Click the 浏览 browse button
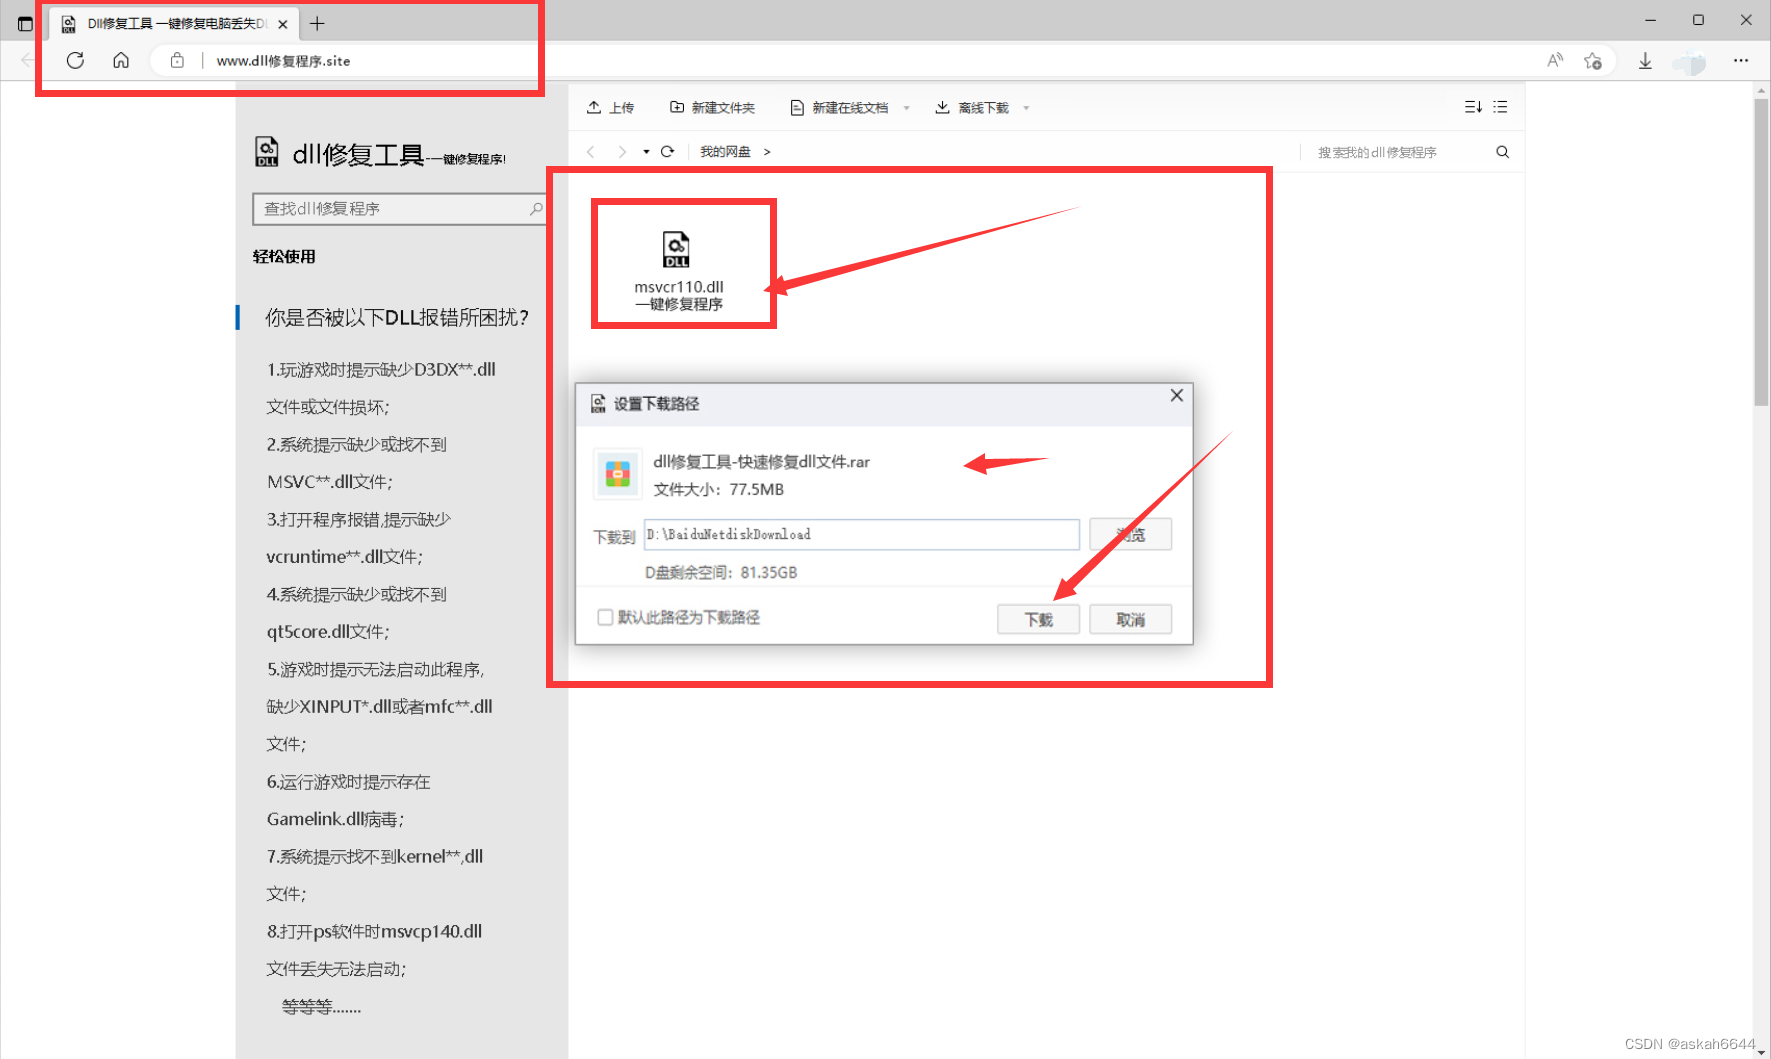1771x1059 pixels. tap(1130, 535)
